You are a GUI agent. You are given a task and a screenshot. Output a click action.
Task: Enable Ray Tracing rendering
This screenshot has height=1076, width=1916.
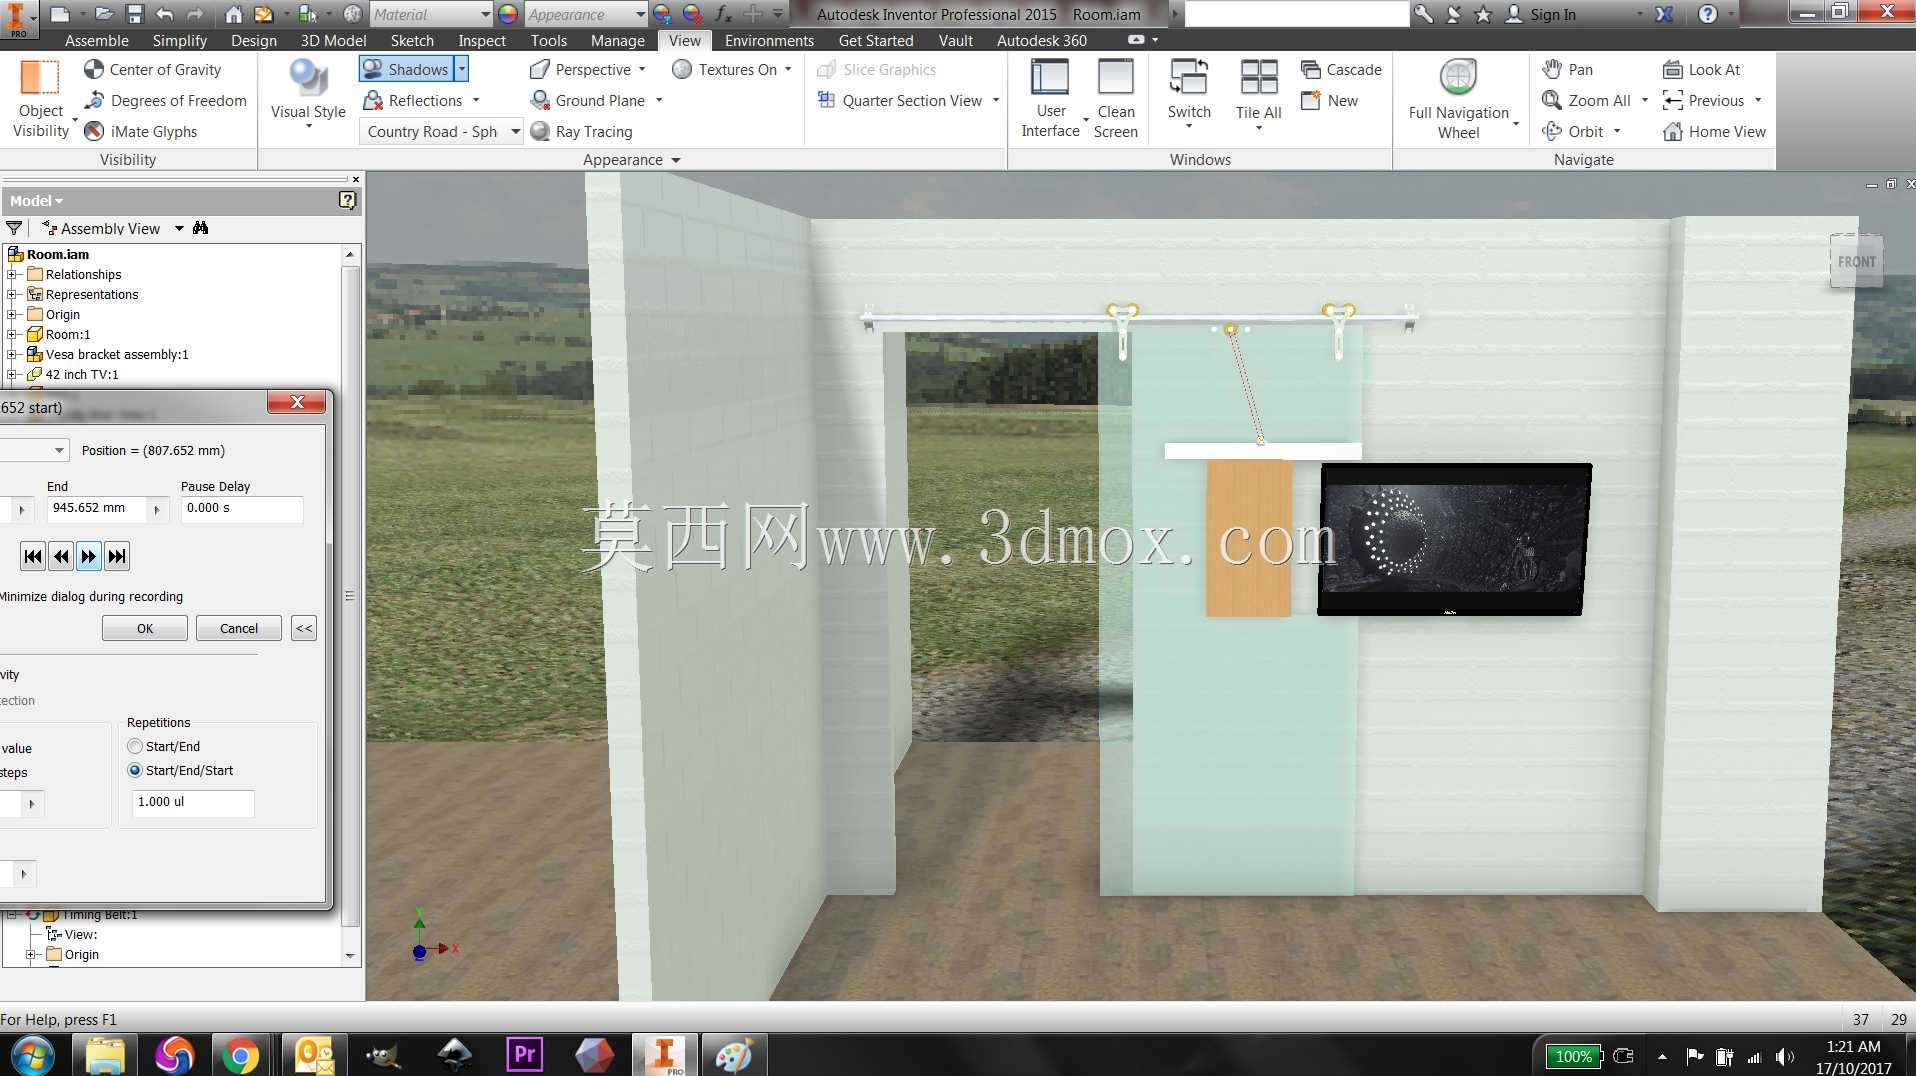(x=581, y=131)
